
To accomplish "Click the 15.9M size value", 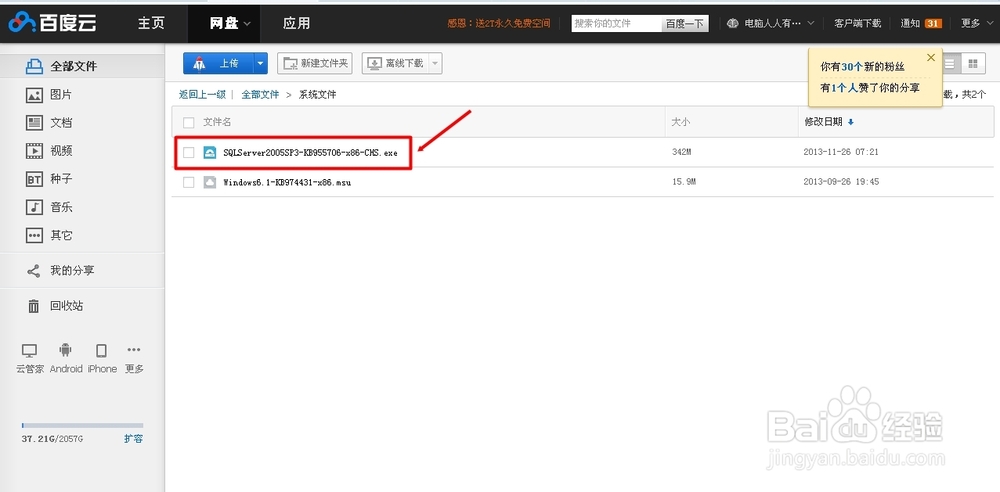I will coord(684,183).
